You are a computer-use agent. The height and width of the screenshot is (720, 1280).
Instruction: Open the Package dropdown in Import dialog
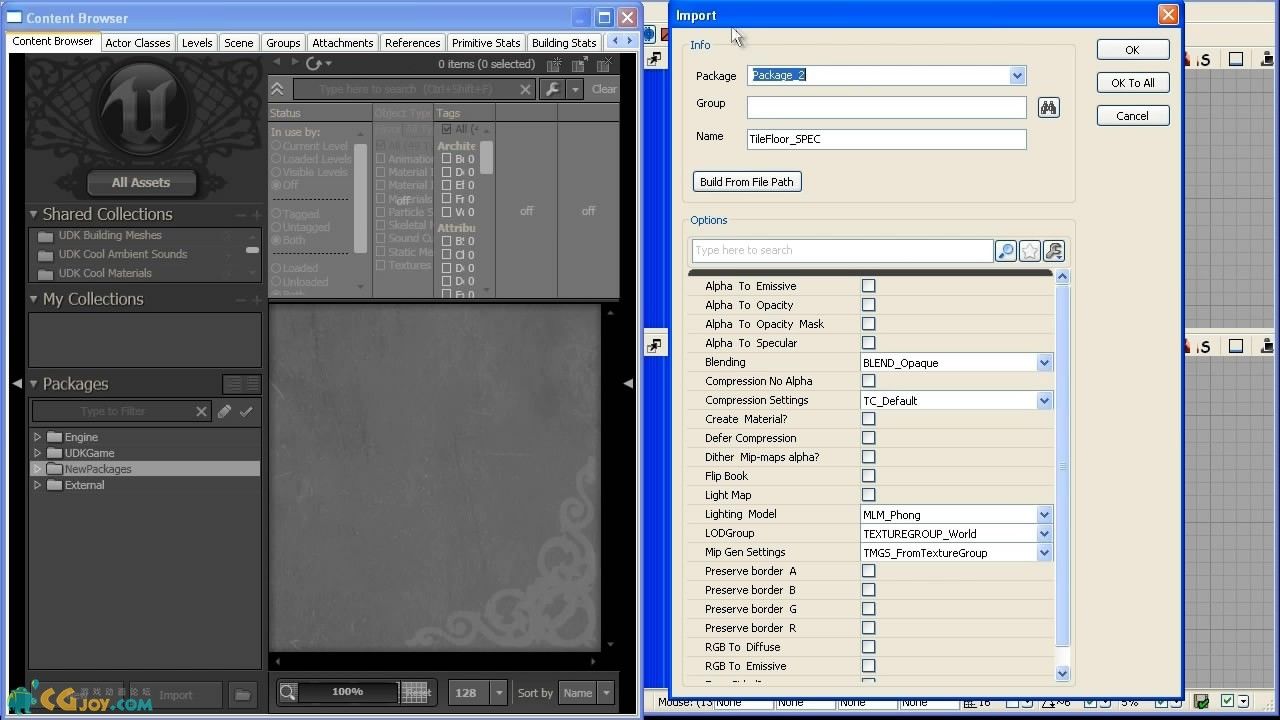click(1017, 76)
